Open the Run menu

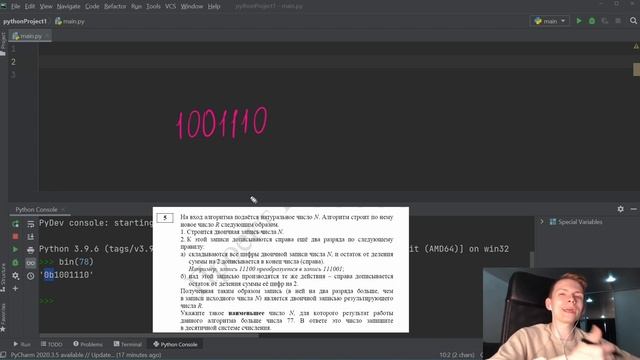(x=136, y=6)
